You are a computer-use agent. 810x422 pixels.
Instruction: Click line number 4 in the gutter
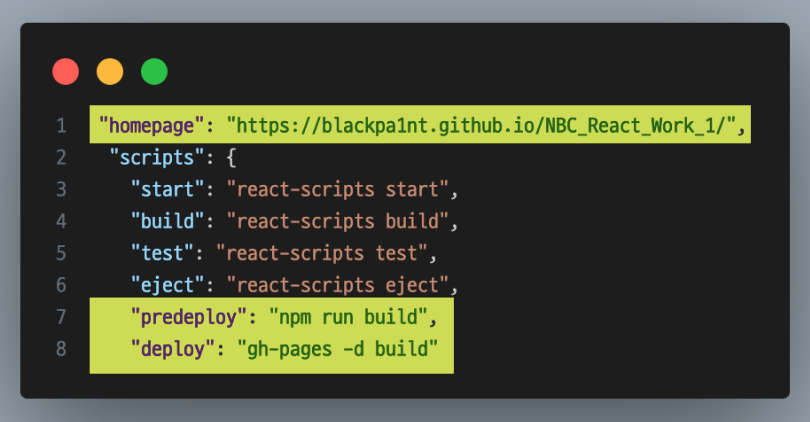coord(61,221)
